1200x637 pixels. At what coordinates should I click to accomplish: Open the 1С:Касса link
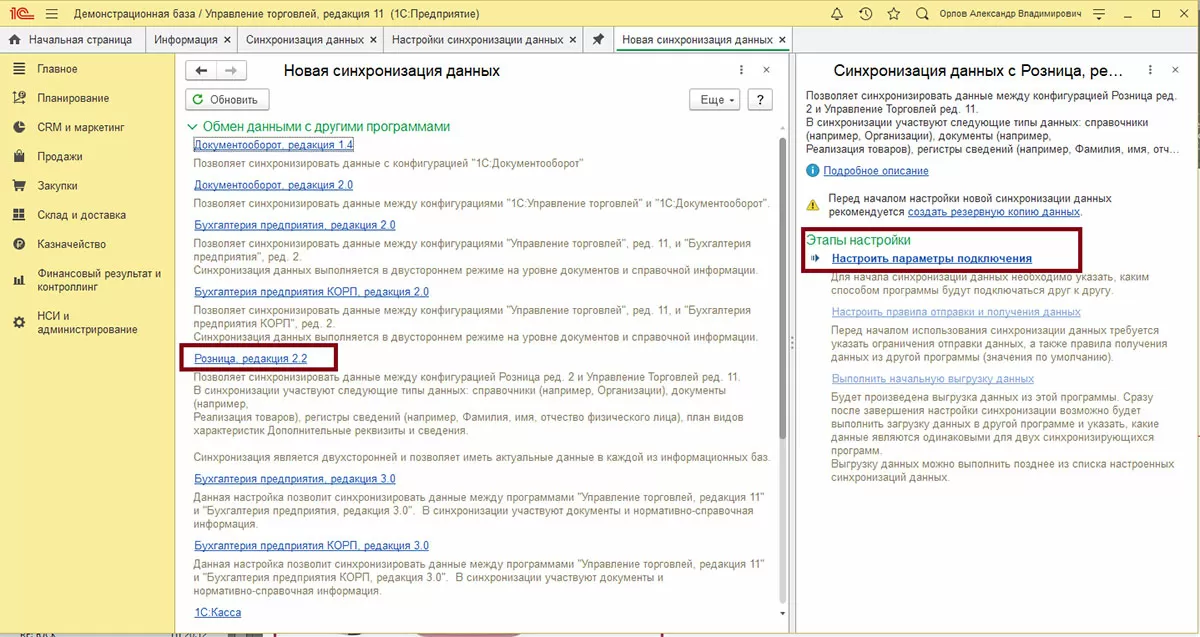[x=217, y=612]
